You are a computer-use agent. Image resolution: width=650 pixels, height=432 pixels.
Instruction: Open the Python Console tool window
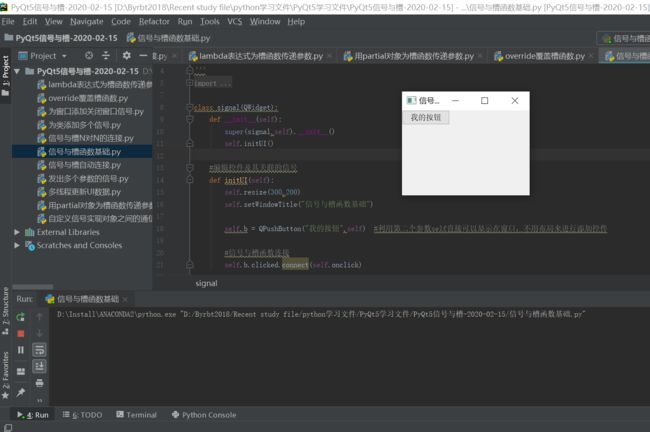203,415
